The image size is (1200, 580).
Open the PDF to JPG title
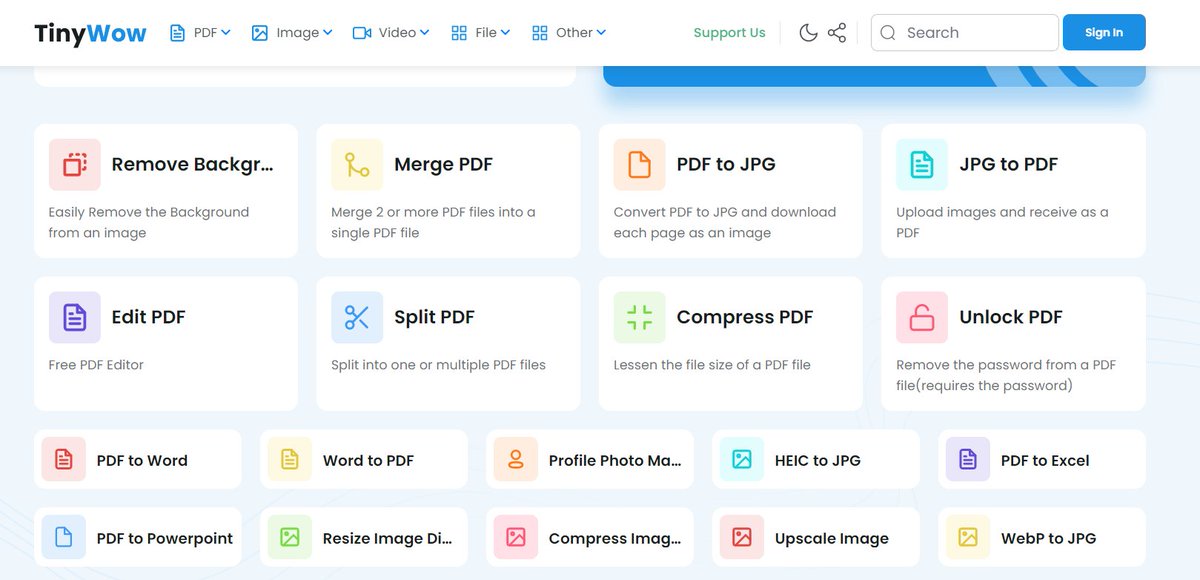point(726,164)
